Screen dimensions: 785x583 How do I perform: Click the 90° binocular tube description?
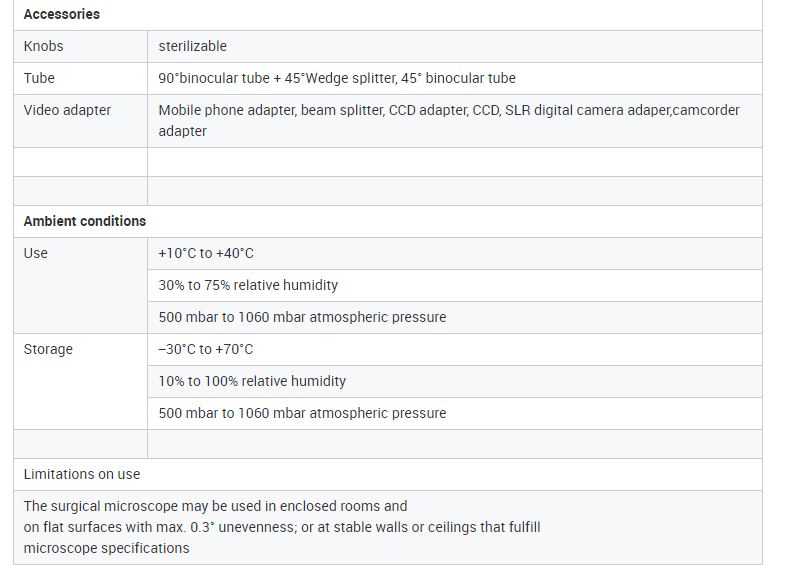click(337, 79)
